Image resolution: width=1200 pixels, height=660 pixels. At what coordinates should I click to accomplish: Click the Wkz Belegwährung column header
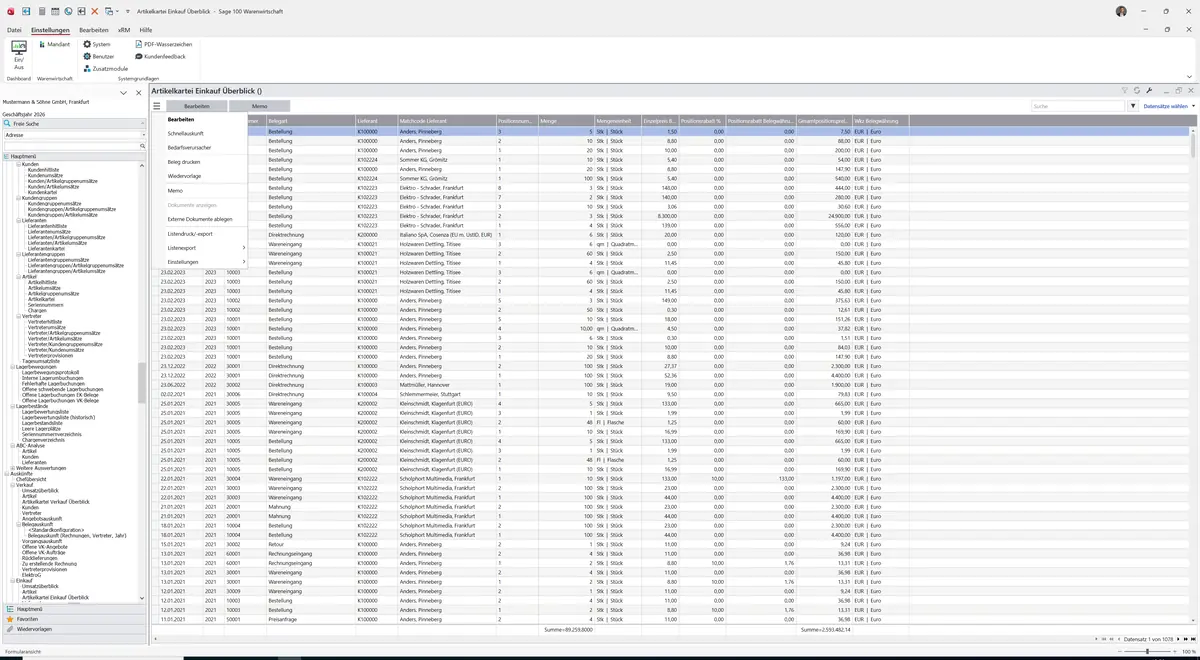[881, 121]
